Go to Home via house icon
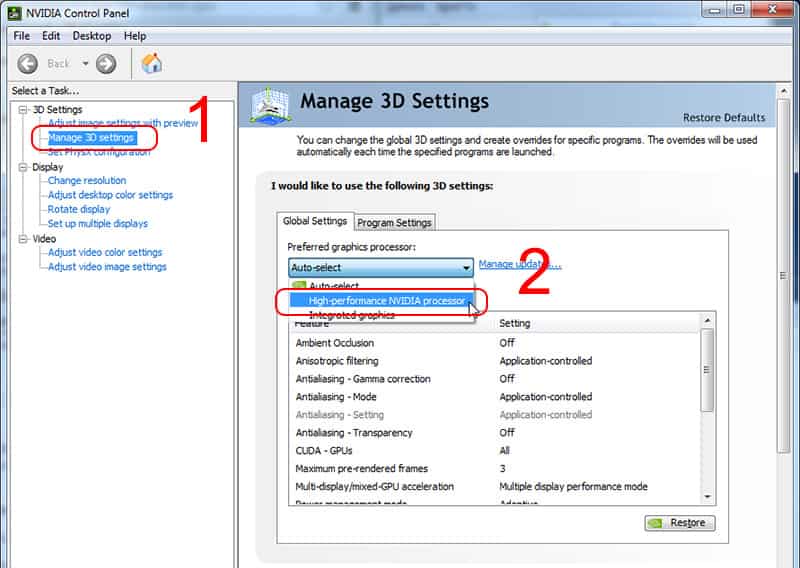Viewport: 800px width, 568px height. coord(151,64)
